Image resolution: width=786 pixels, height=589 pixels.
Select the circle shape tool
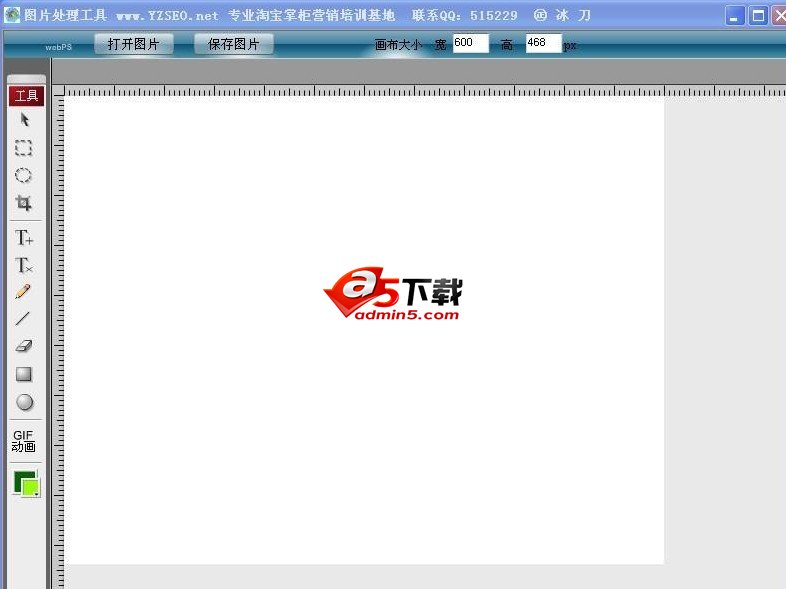point(24,402)
